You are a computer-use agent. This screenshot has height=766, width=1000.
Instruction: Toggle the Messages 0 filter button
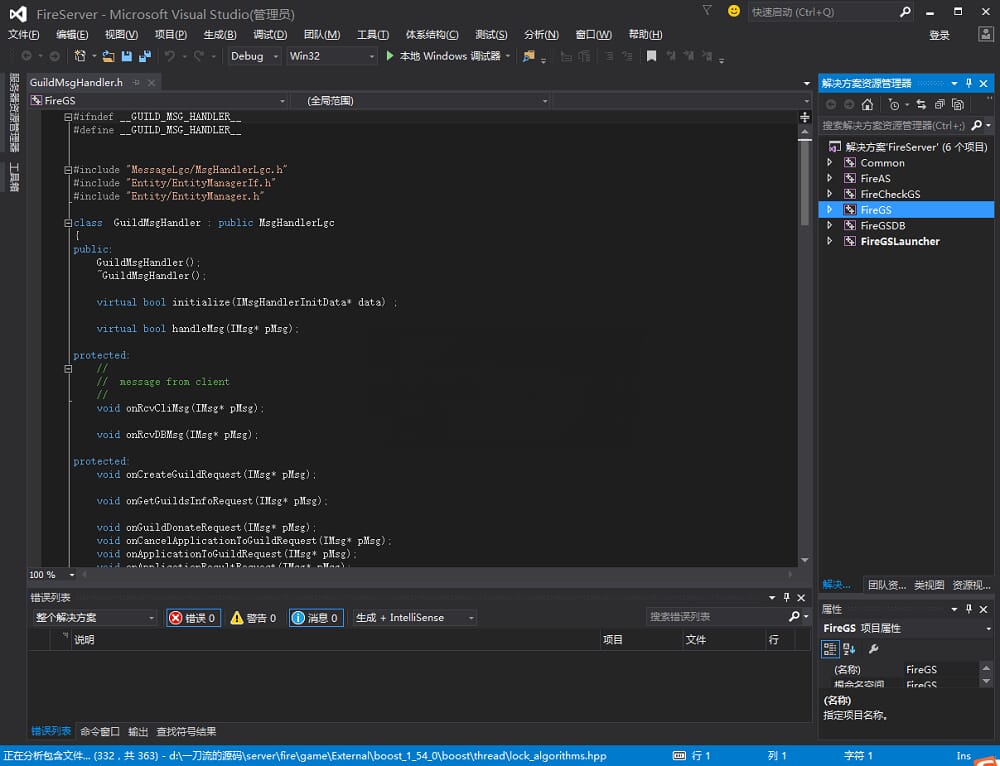point(316,617)
